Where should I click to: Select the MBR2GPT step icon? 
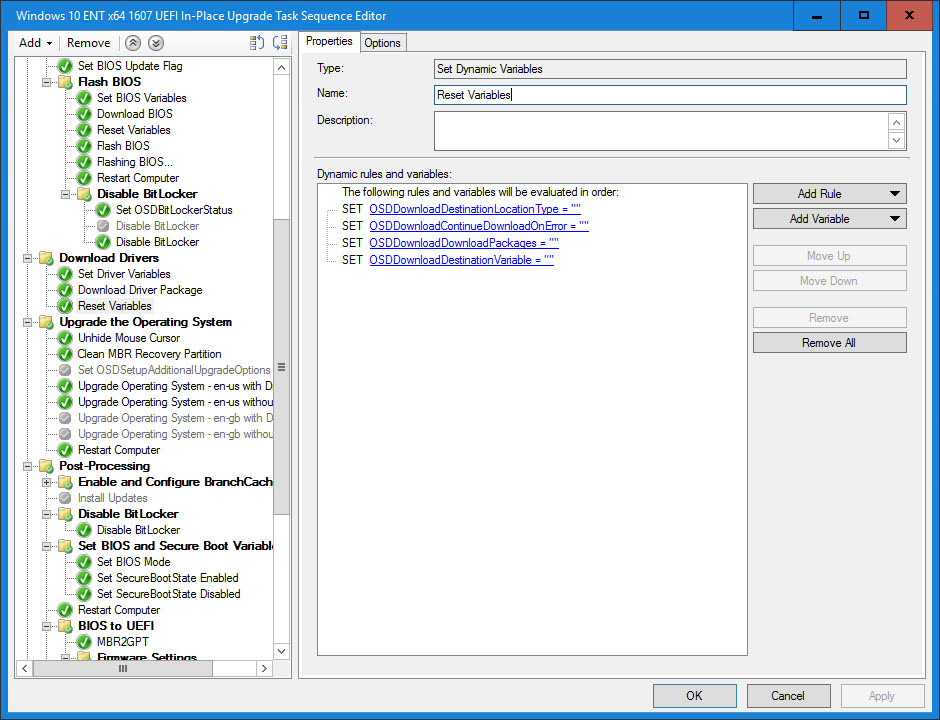coord(84,642)
